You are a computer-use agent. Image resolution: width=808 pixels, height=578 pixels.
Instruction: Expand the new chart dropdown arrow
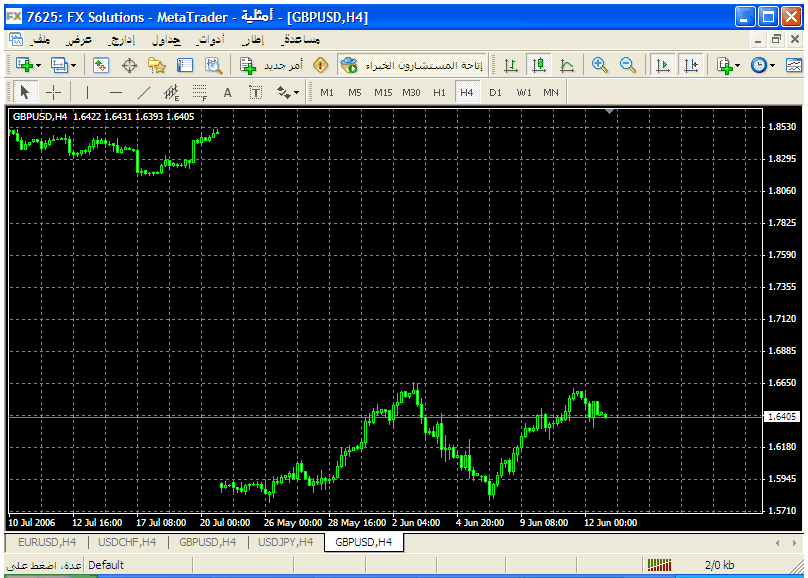(39, 65)
